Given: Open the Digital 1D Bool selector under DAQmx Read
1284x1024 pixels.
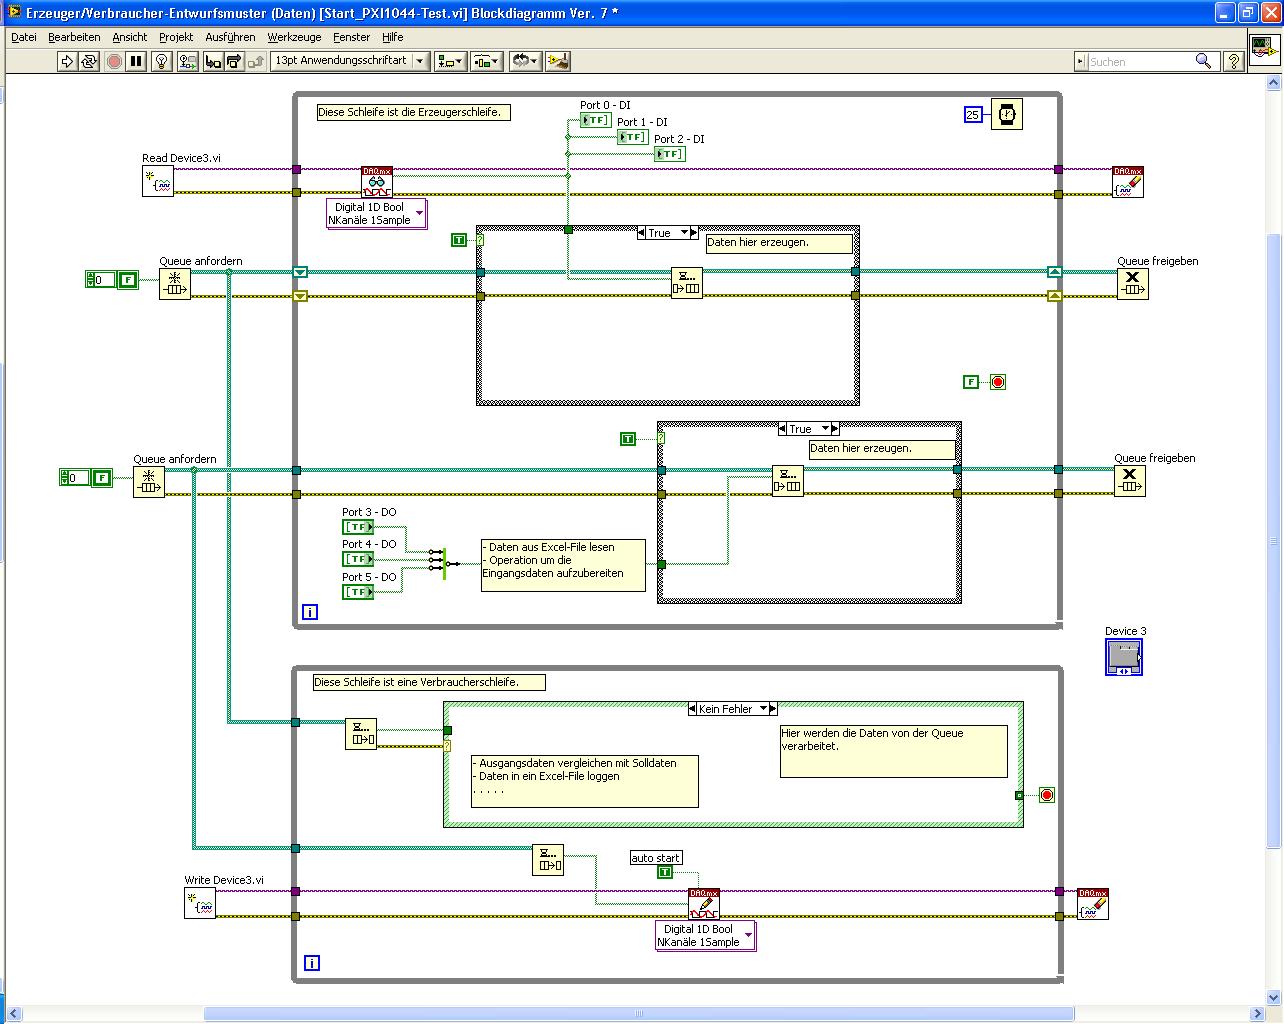Looking at the screenshot, I should click(377, 213).
